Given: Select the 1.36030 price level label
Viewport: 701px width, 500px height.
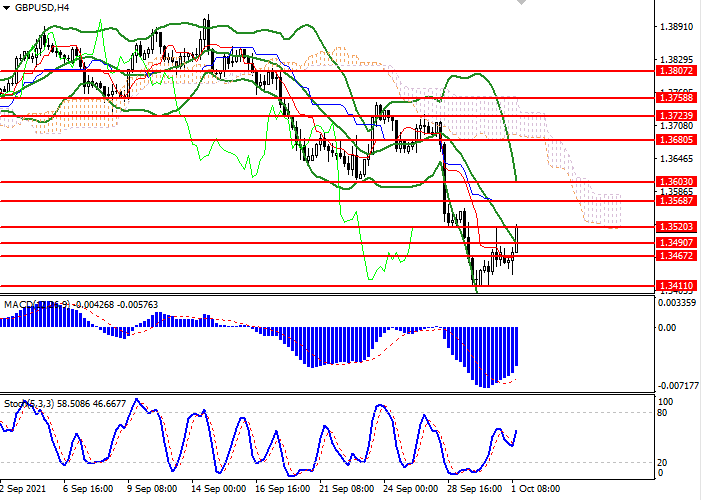Looking at the screenshot, I should tap(676, 182).
